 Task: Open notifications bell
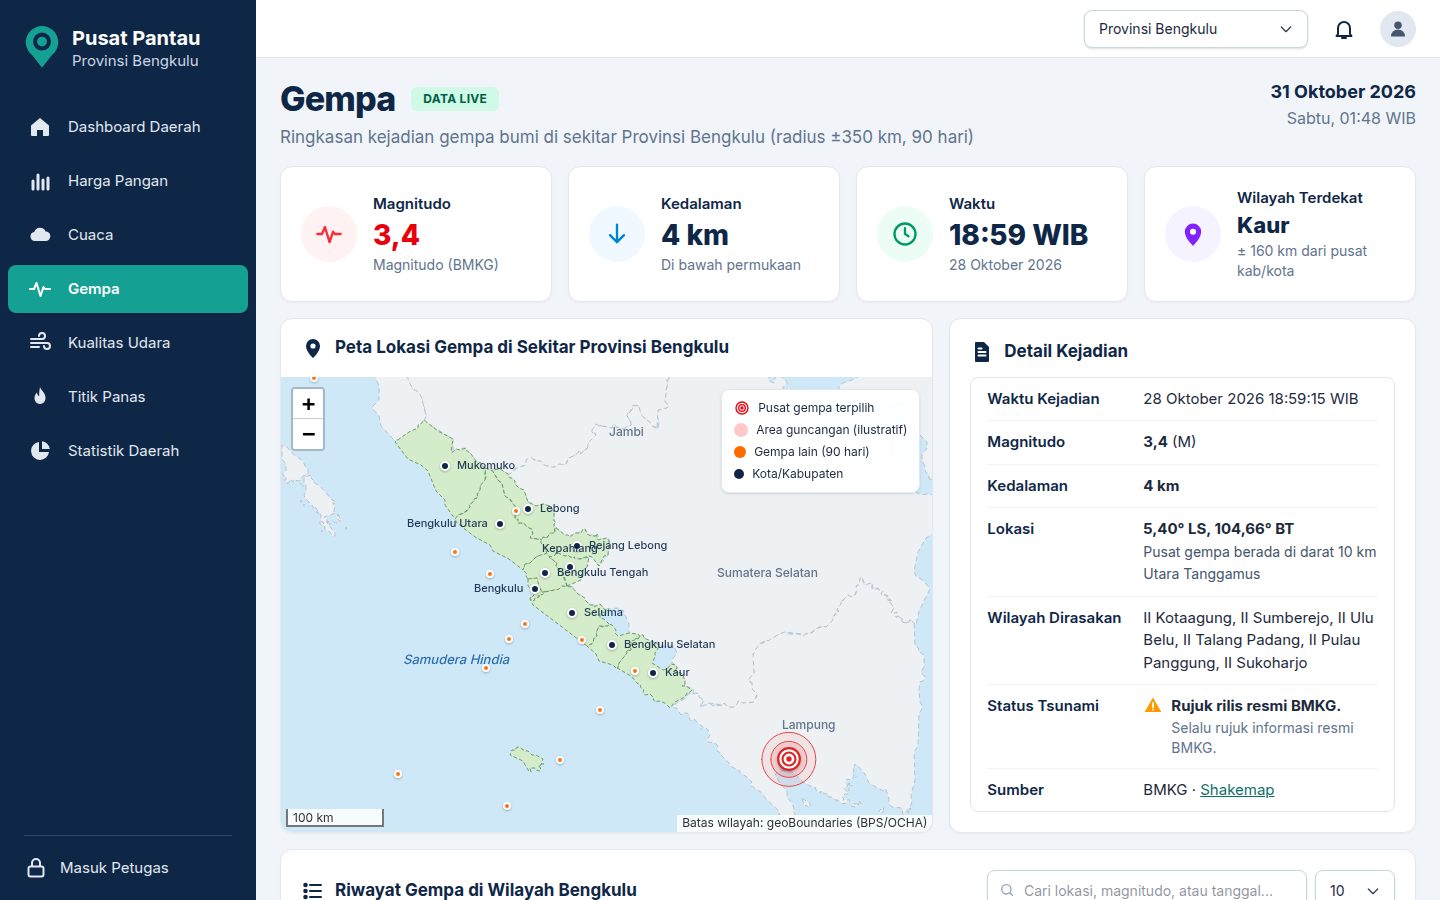1344,29
